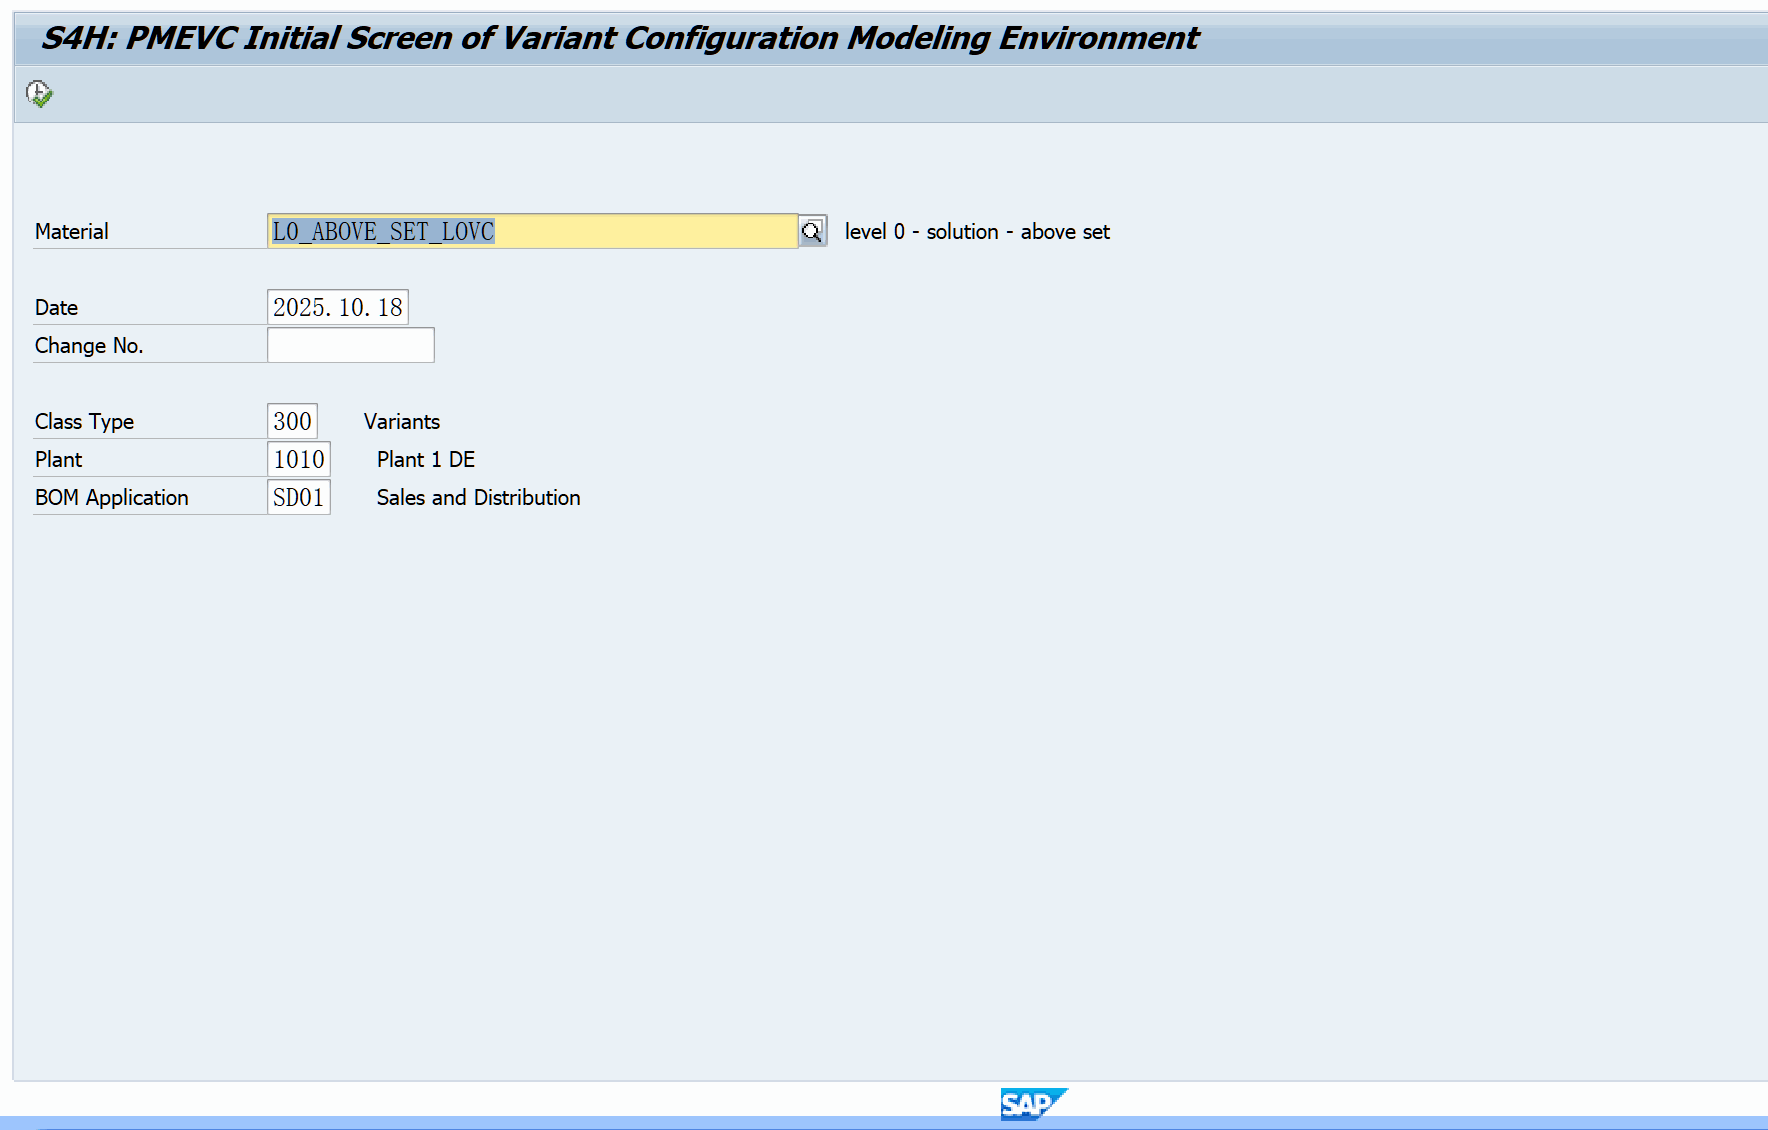The width and height of the screenshot is (1768, 1130).
Task: Click the PMEVC Initial Screen title text
Action: click(x=620, y=38)
